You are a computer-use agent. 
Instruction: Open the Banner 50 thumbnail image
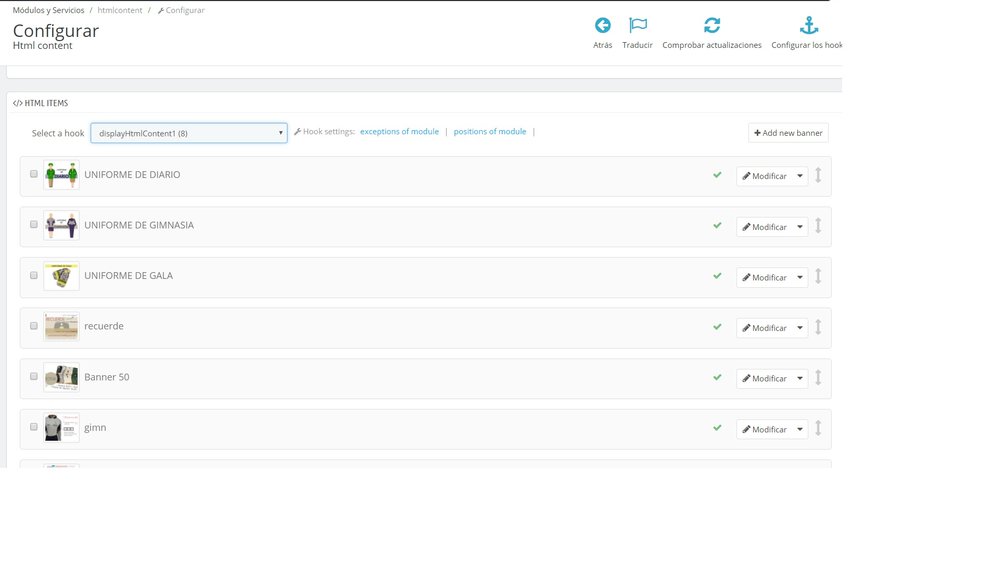[x=61, y=377]
